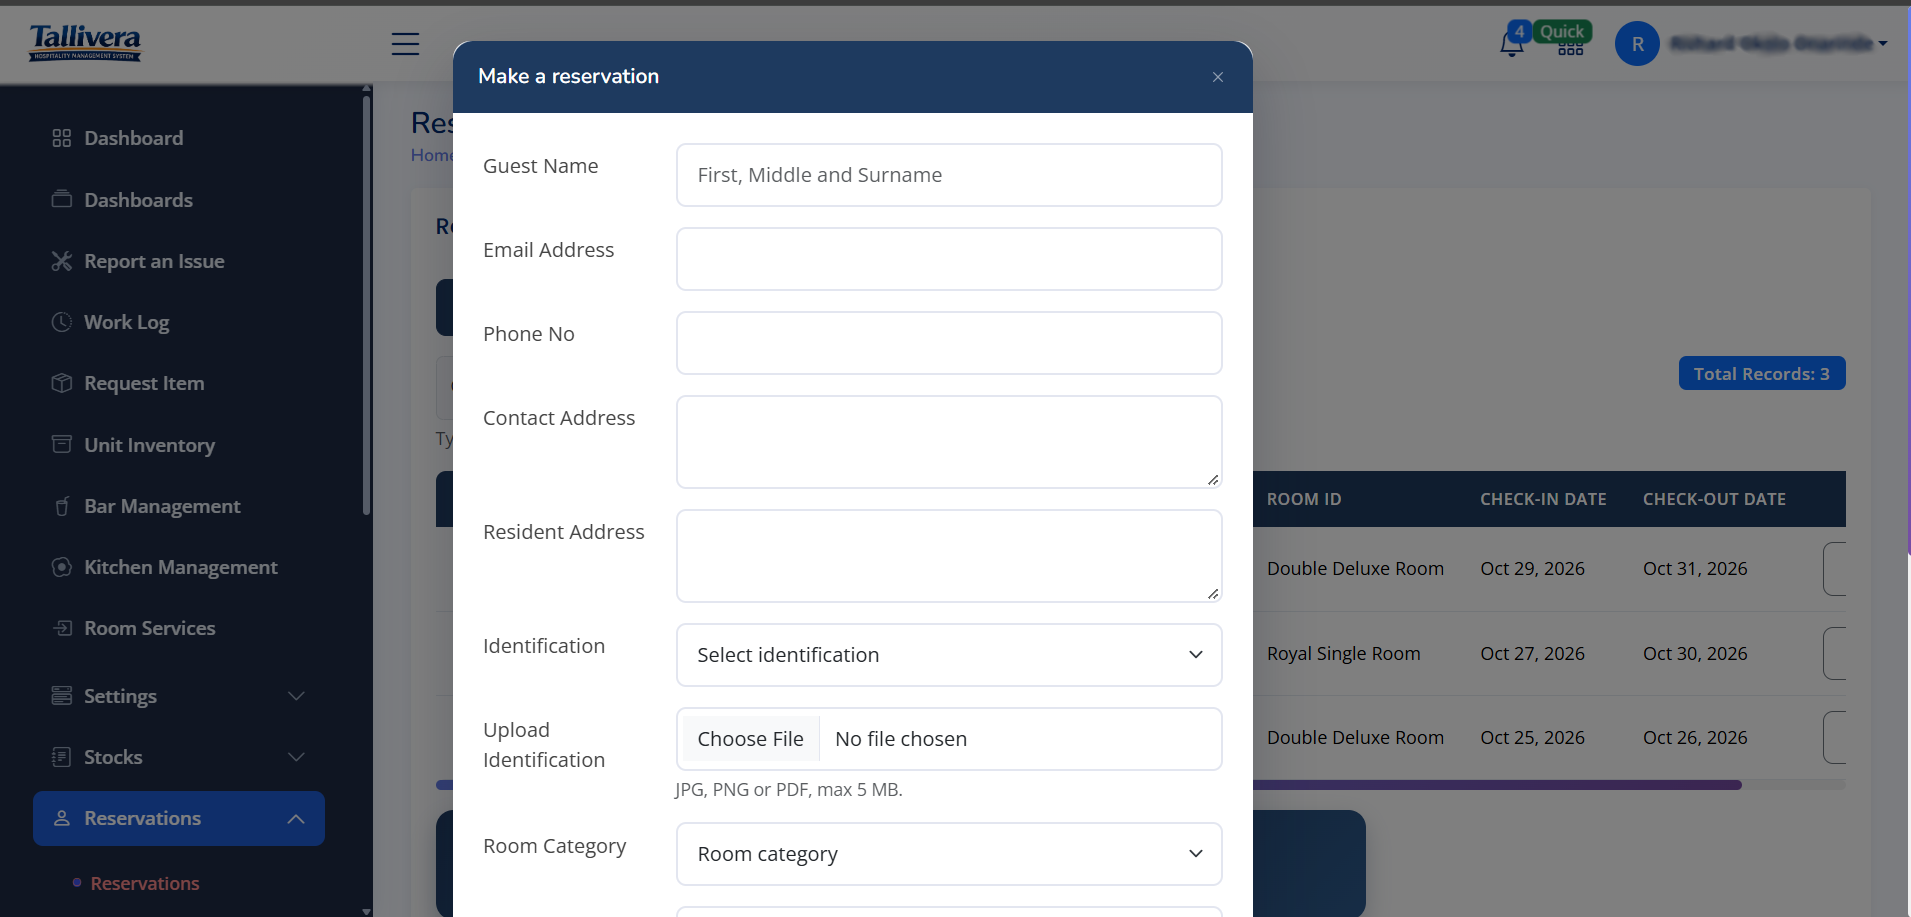Close the Make a reservation dialog

coord(1217,77)
